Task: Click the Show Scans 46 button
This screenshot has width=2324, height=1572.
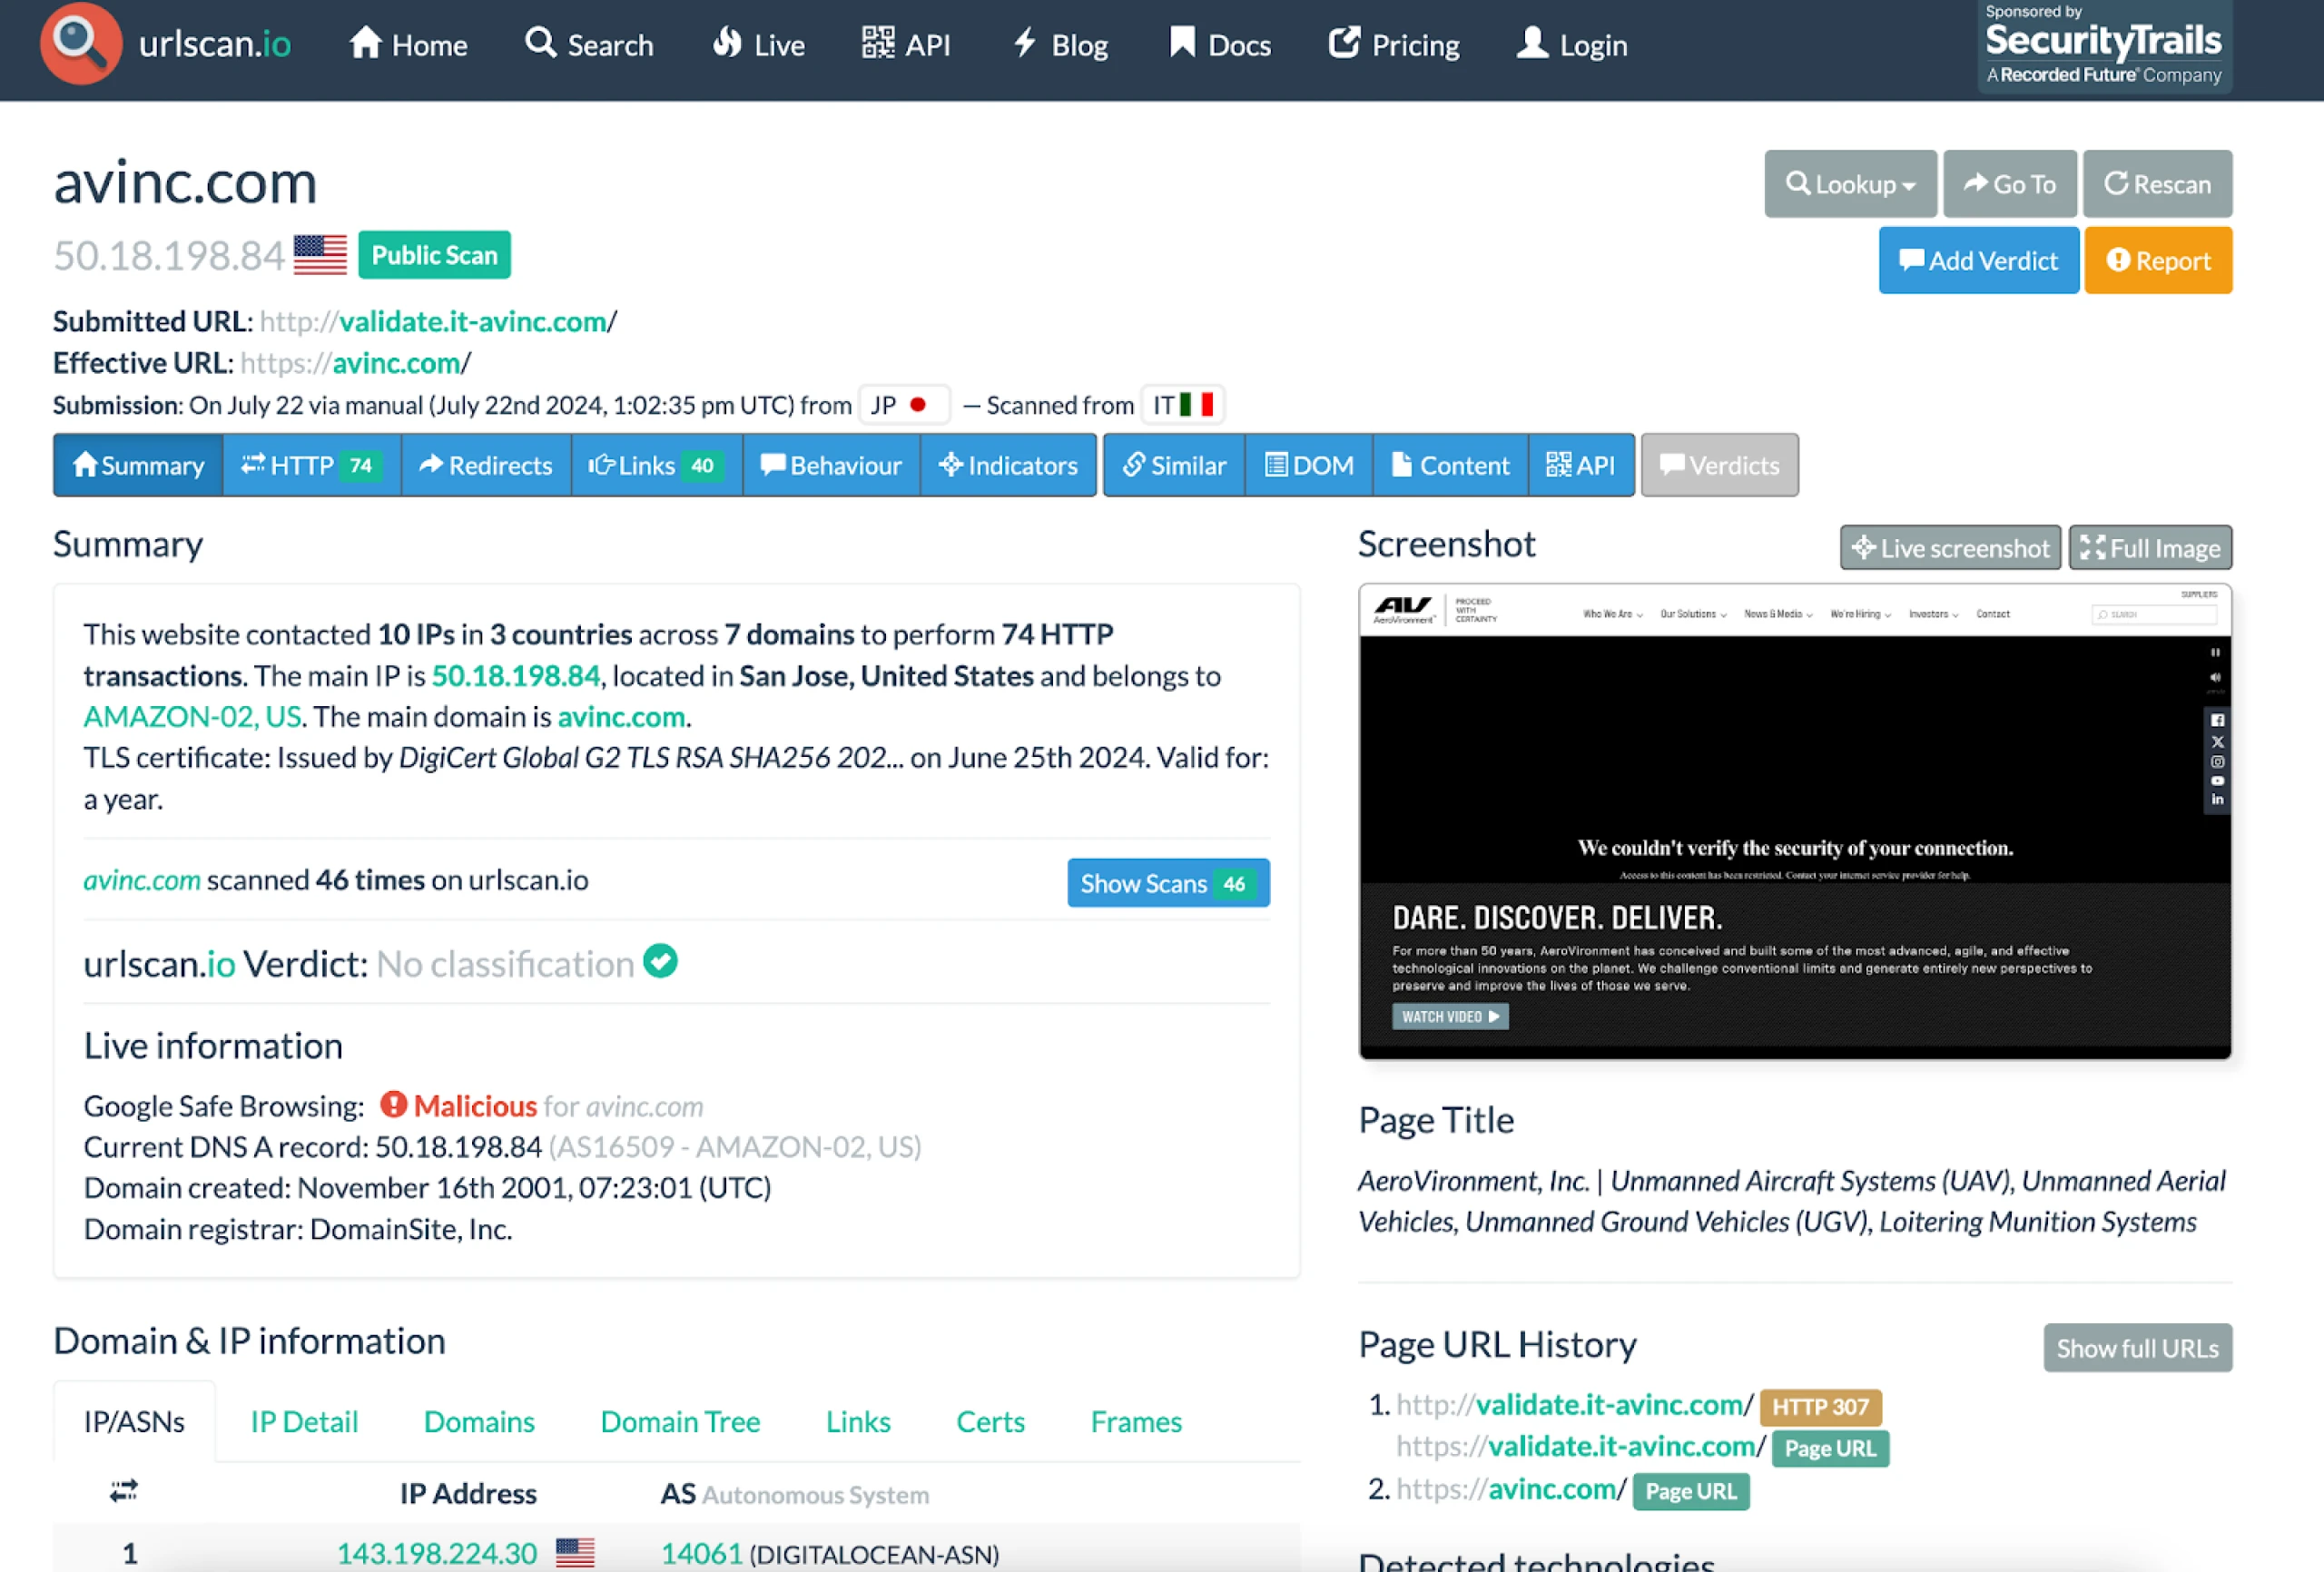Action: click(x=1168, y=883)
